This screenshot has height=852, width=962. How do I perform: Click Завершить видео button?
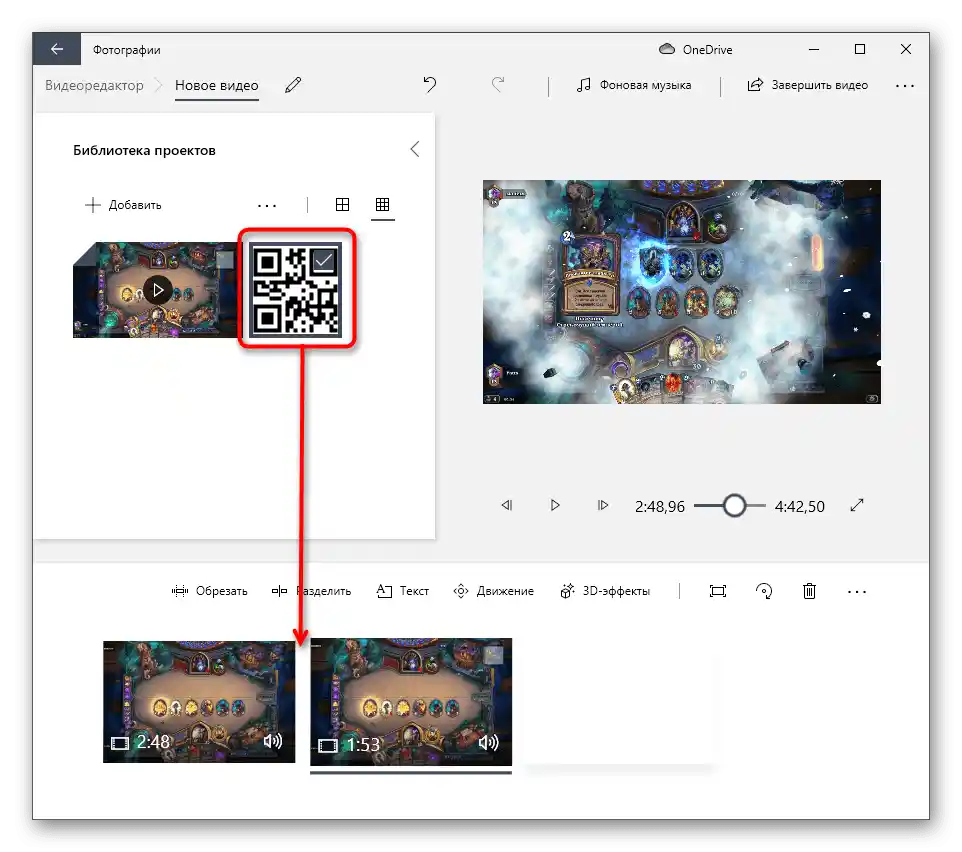coord(807,85)
